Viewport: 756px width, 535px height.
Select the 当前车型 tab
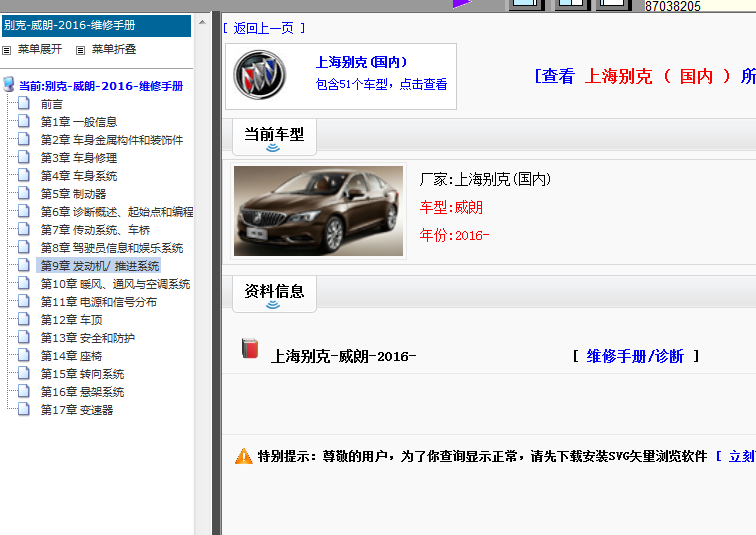click(274, 137)
